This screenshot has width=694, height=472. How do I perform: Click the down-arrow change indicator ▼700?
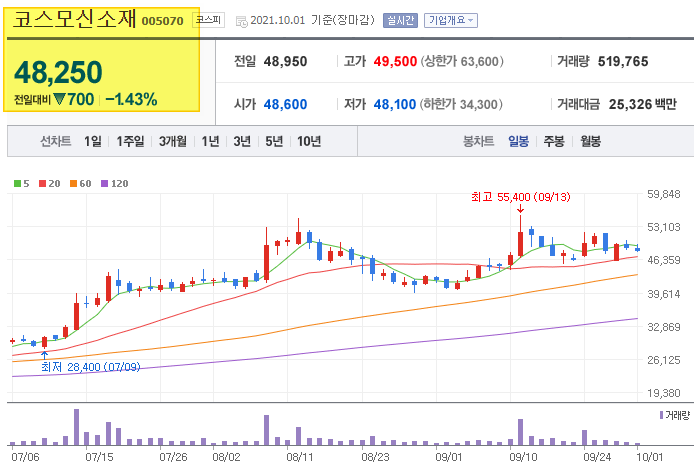(73, 99)
